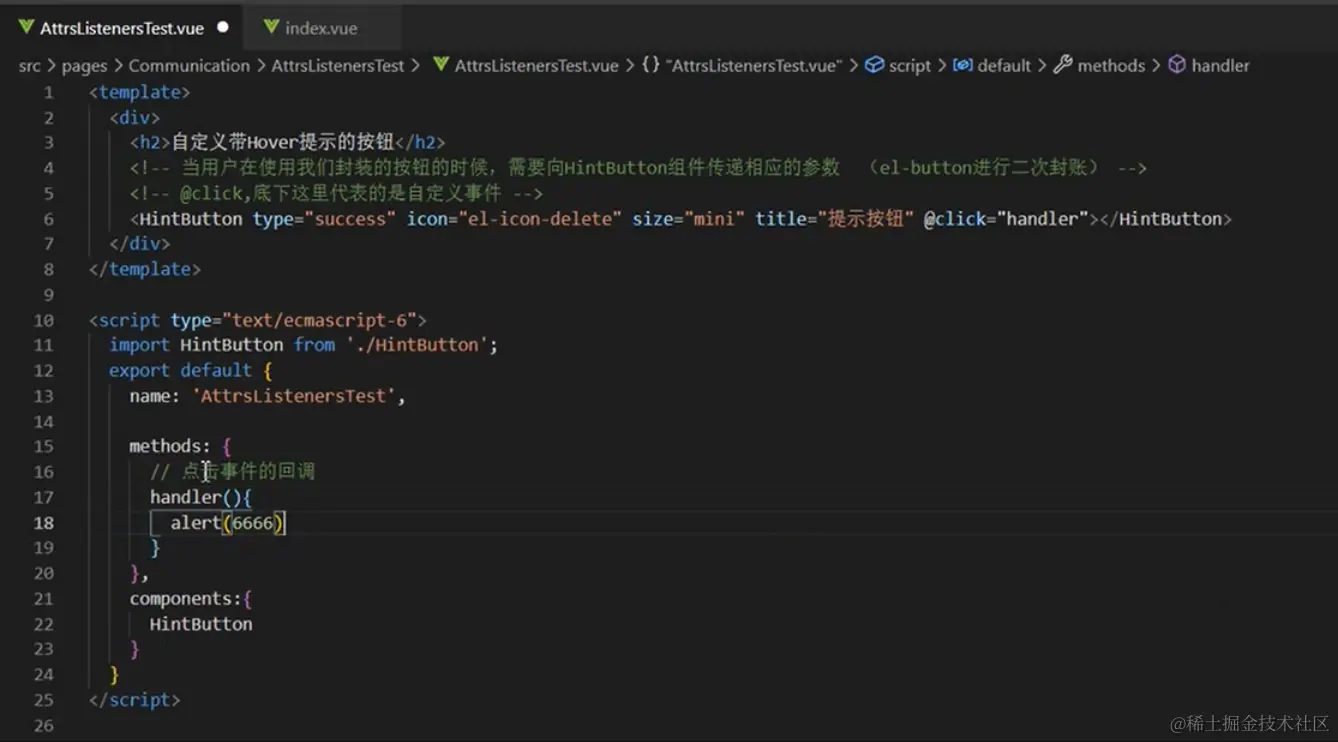Click the opening <div> tag on line 2
1338x742 pixels.
coord(135,118)
